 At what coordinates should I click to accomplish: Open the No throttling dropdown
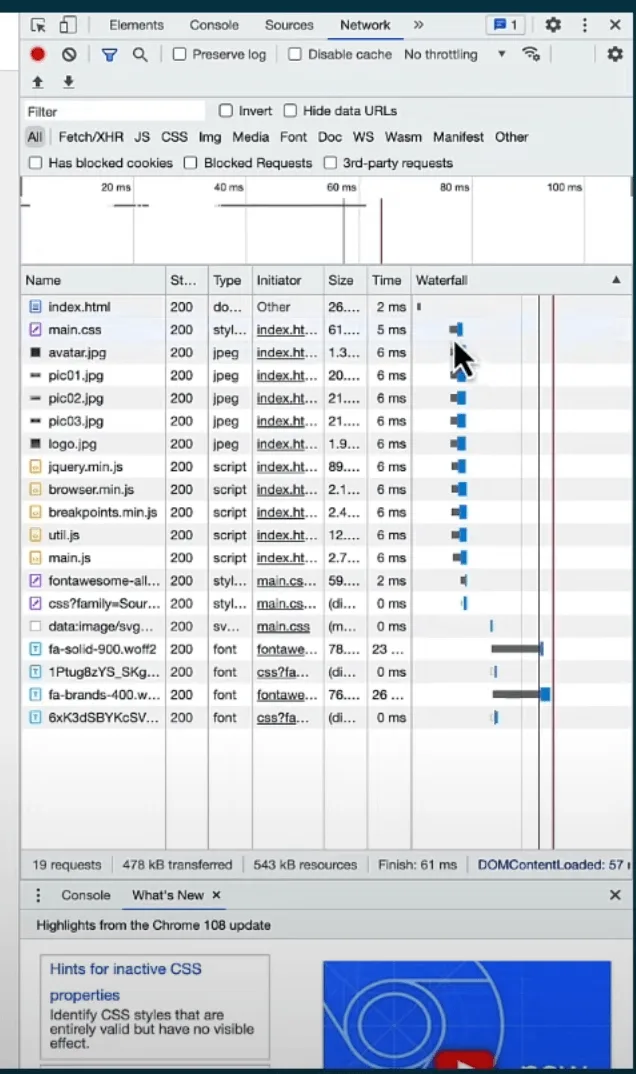(455, 54)
